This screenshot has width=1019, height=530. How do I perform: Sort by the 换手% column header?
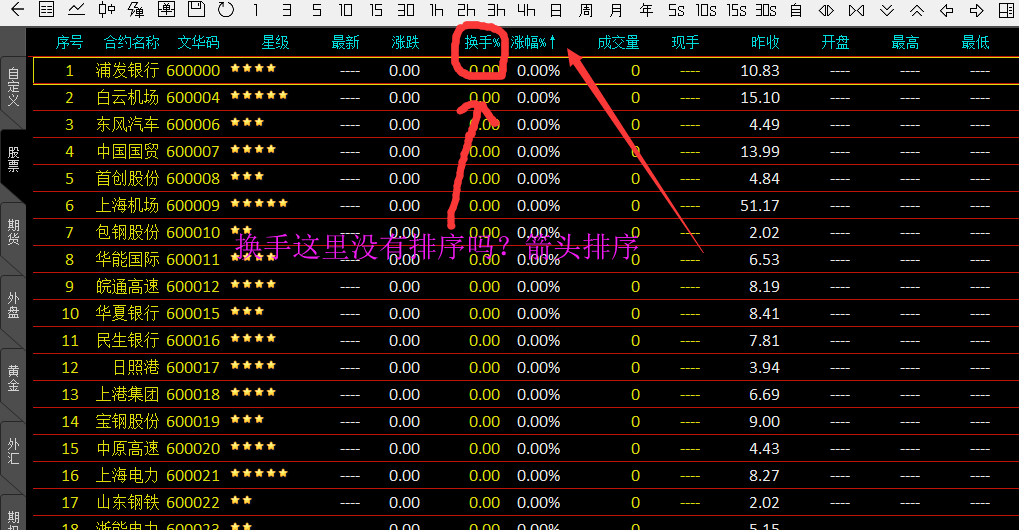tap(482, 43)
